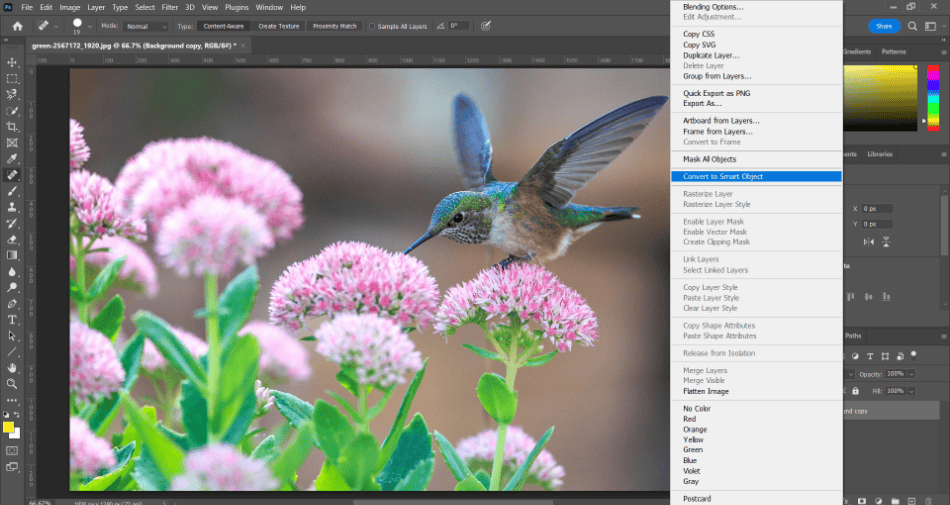The image size is (950, 505).
Task: Click the rainbow hue slider strip
Action: tap(933, 97)
